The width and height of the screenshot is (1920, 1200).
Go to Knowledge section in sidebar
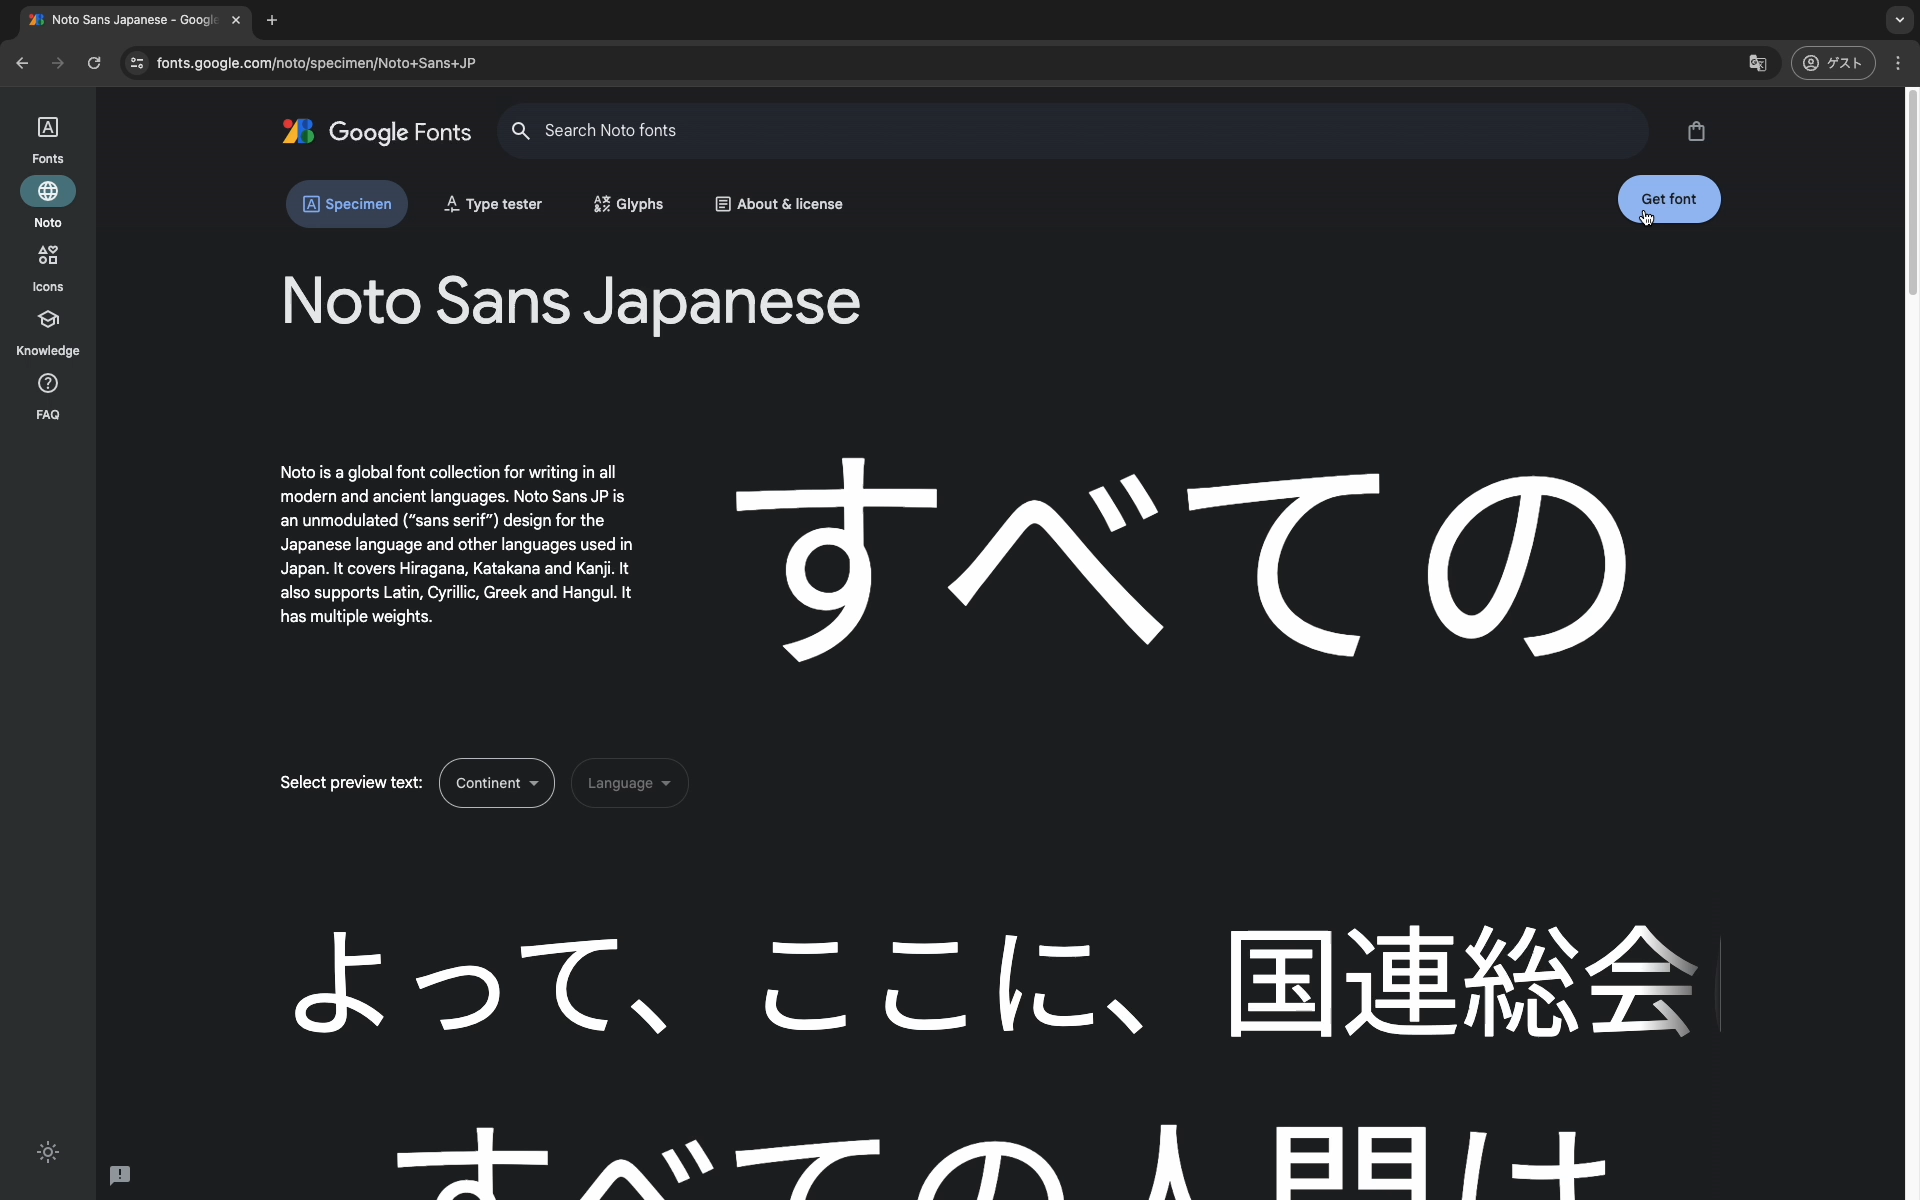click(48, 332)
